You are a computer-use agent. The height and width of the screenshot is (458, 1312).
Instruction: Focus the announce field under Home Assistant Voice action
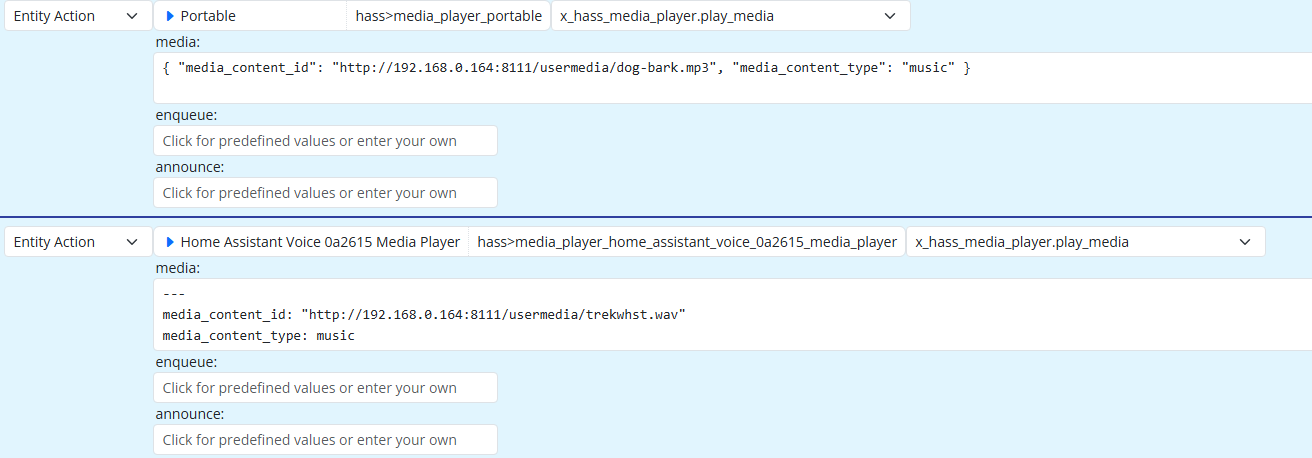point(325,440)
